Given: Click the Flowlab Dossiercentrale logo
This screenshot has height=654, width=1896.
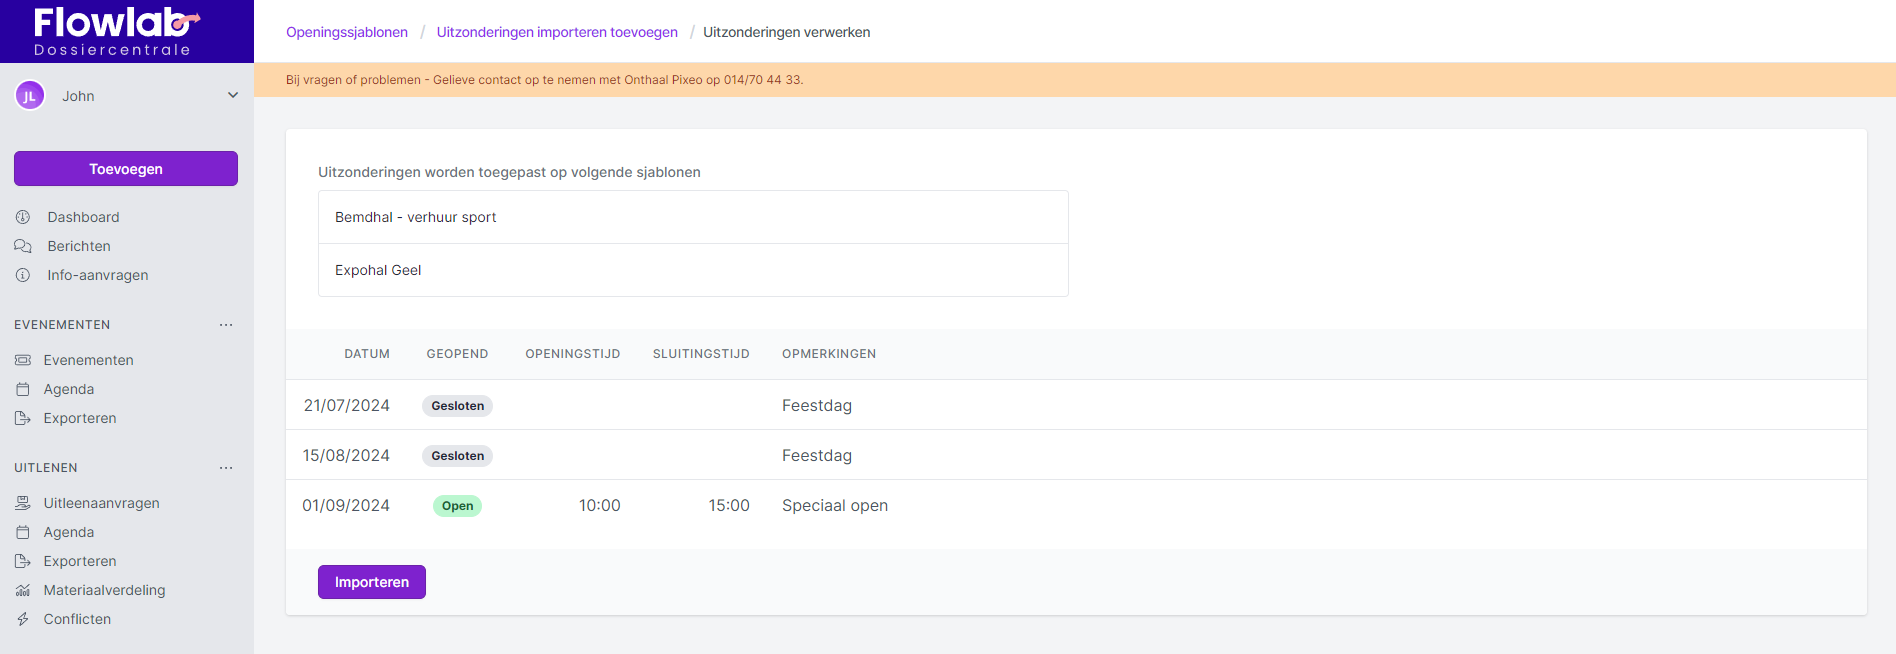Looking at the screenshot, I should (113, 31).
